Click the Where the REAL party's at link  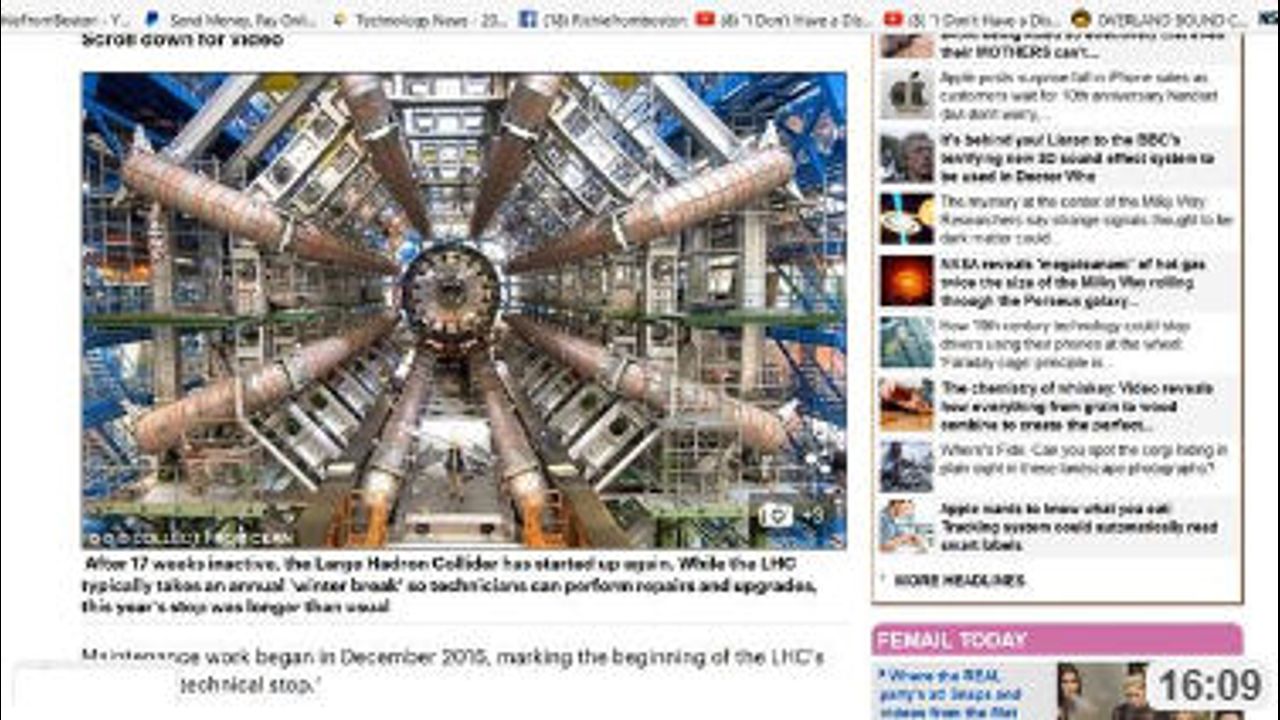click(950, 693)
